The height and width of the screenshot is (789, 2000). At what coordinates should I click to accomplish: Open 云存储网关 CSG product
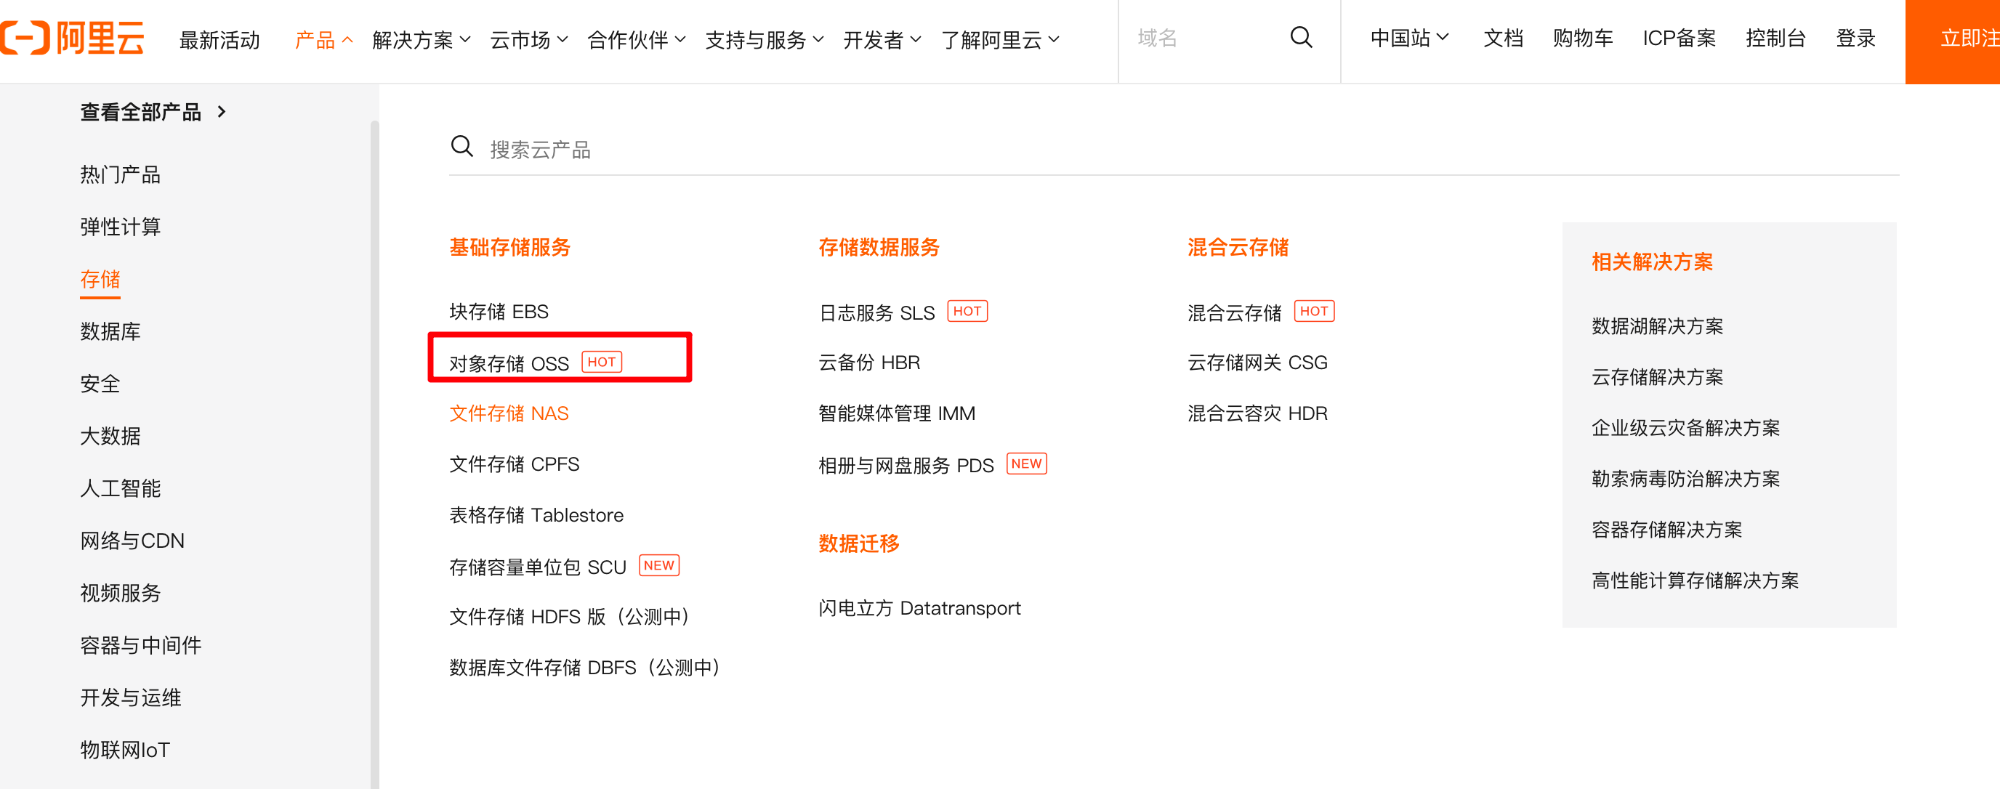click(x=1257, y=362)
